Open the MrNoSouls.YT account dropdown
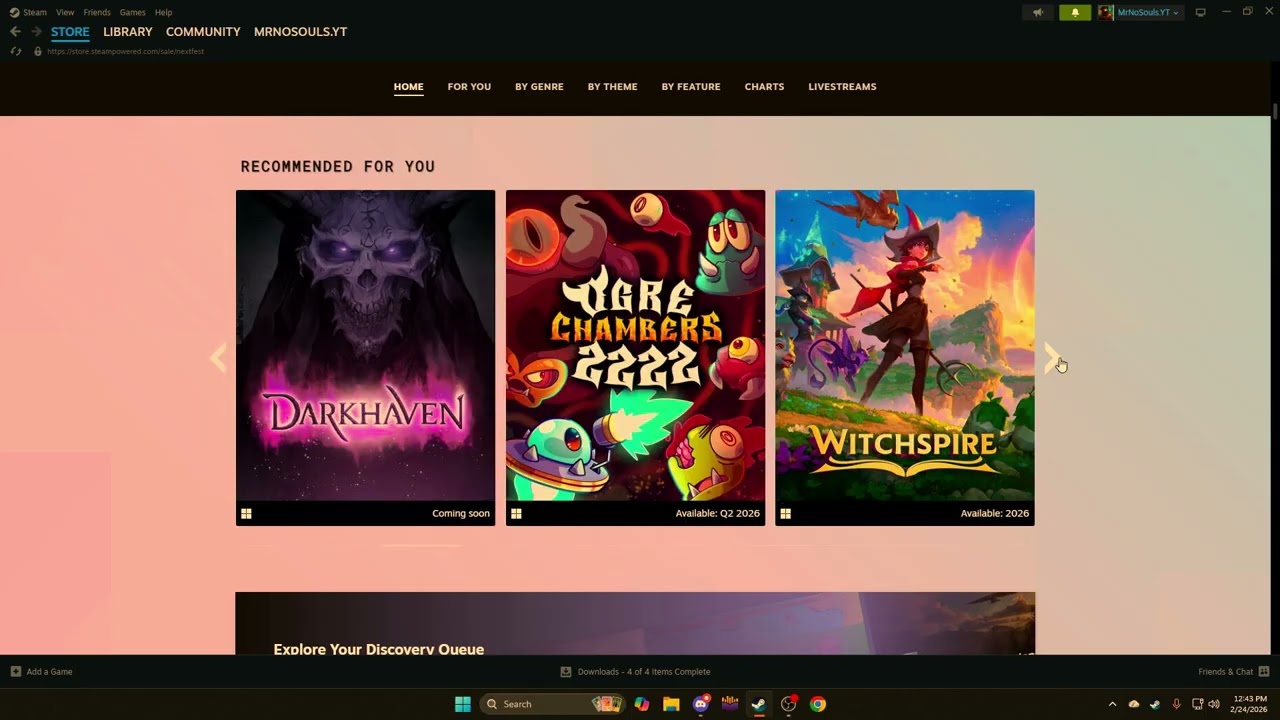 tap(1148, 12)
